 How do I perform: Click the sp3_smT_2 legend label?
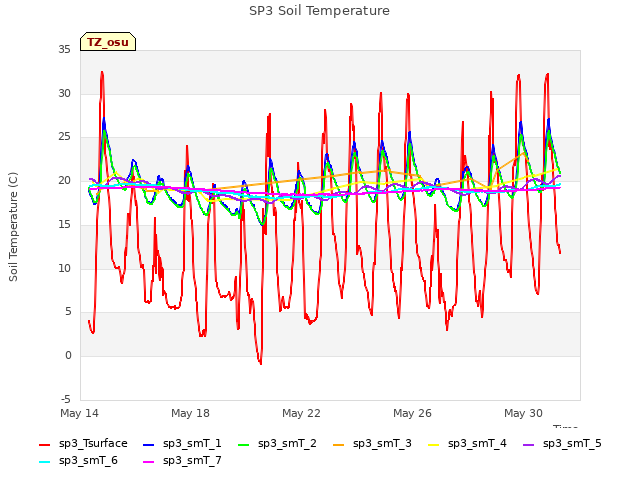coord(287,444)
